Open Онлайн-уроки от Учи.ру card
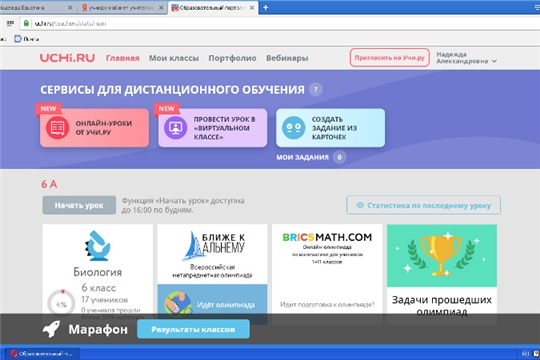Viewport: 540px width, 360px height. point(94,128)
